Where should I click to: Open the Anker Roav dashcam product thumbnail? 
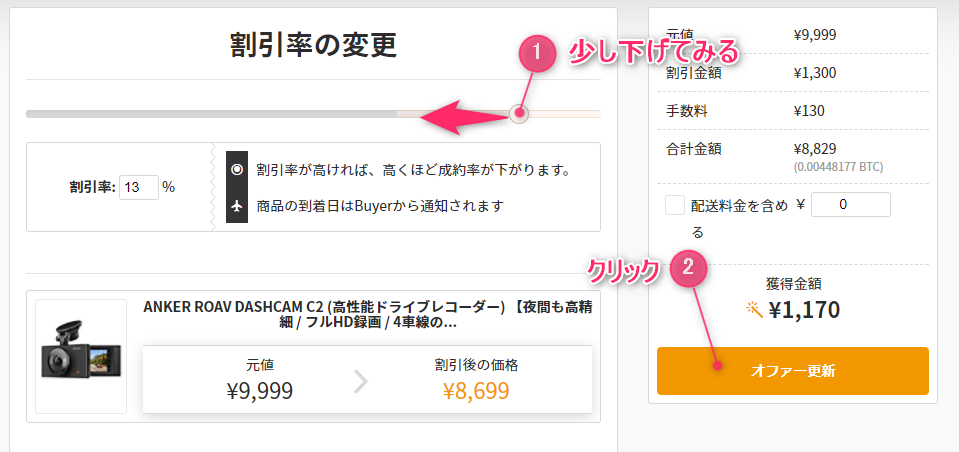tap(81, 356)
